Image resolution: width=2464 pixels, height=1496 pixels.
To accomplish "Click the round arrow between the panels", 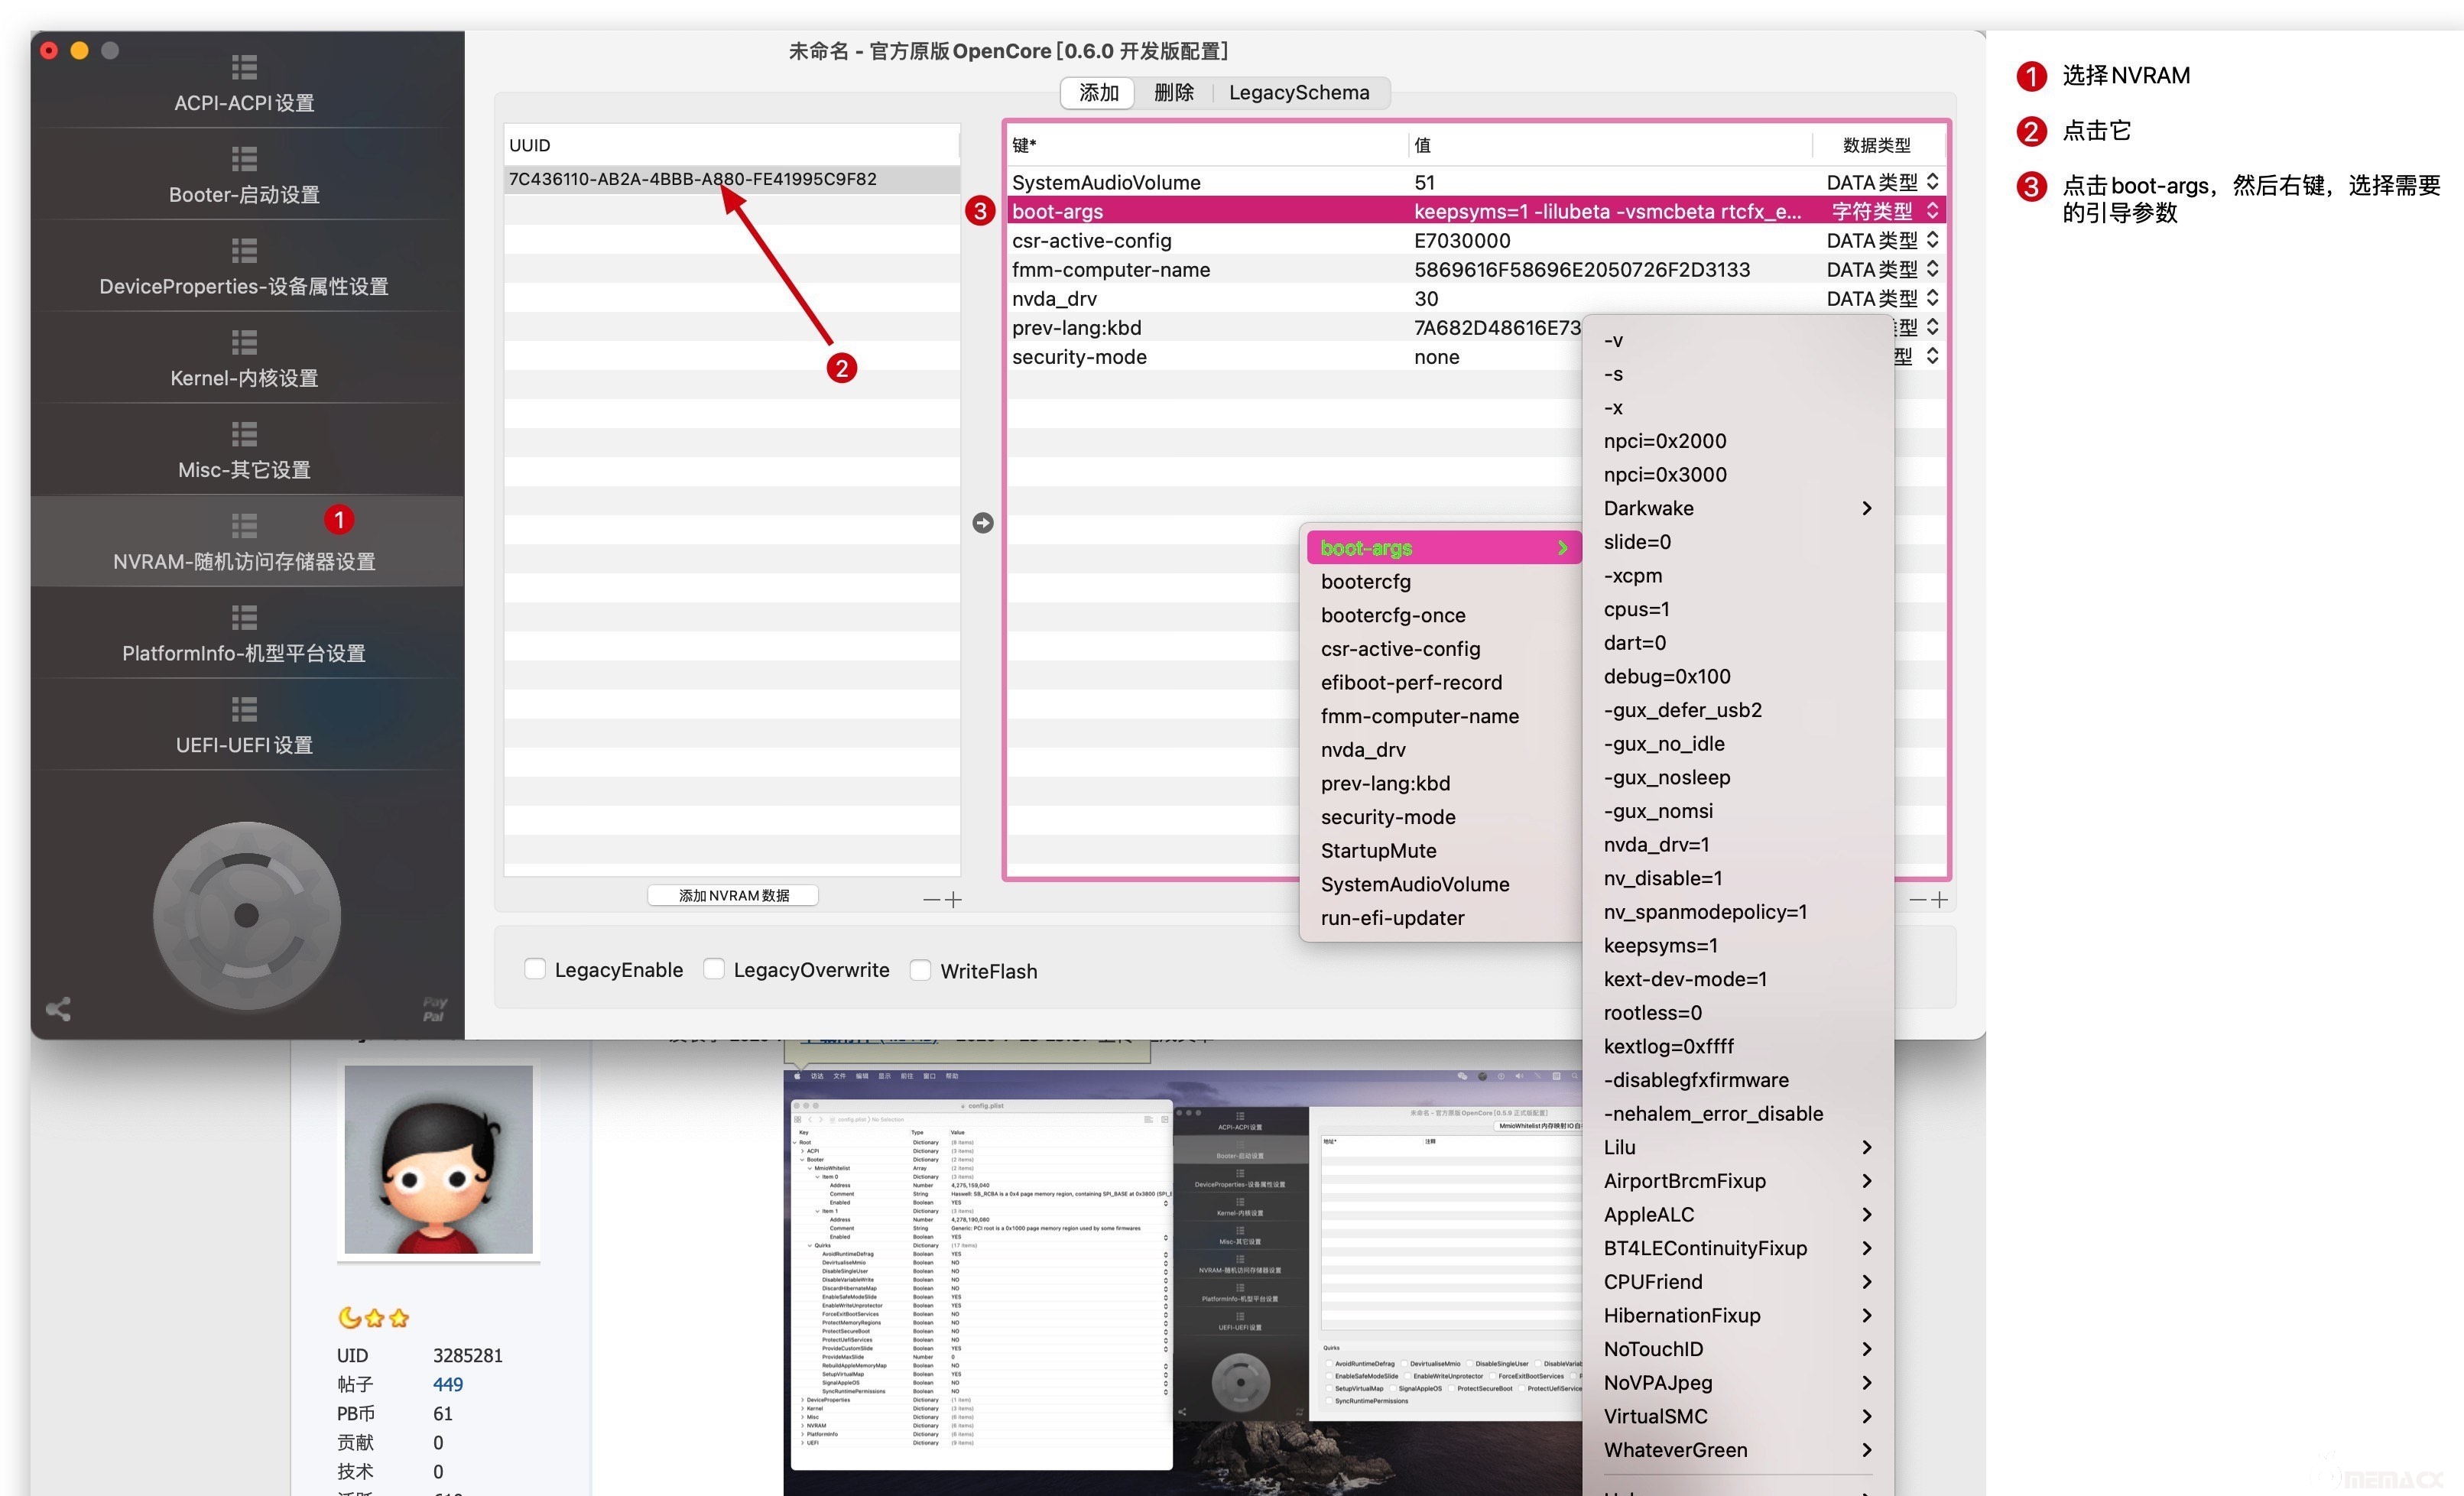I will [983, 523].
